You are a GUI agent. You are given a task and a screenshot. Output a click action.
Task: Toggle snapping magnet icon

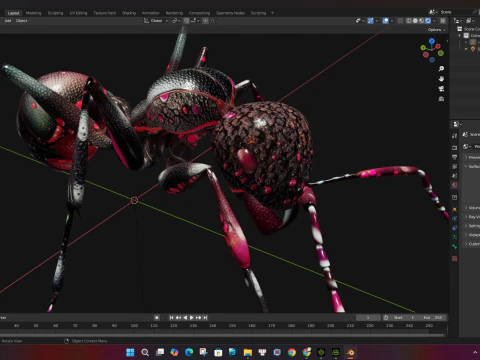point(186,21)
